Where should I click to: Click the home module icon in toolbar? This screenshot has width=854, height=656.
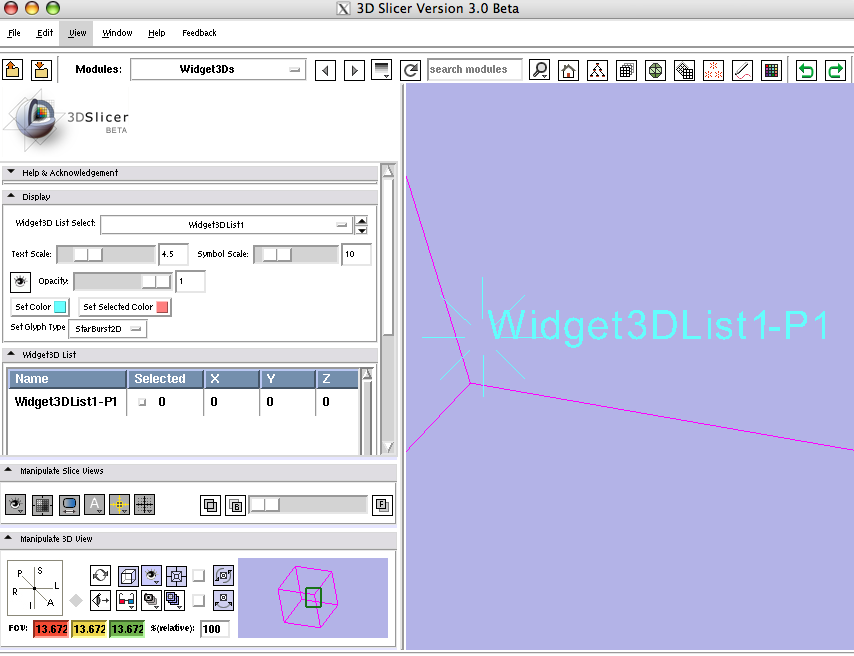pos(568,70)
